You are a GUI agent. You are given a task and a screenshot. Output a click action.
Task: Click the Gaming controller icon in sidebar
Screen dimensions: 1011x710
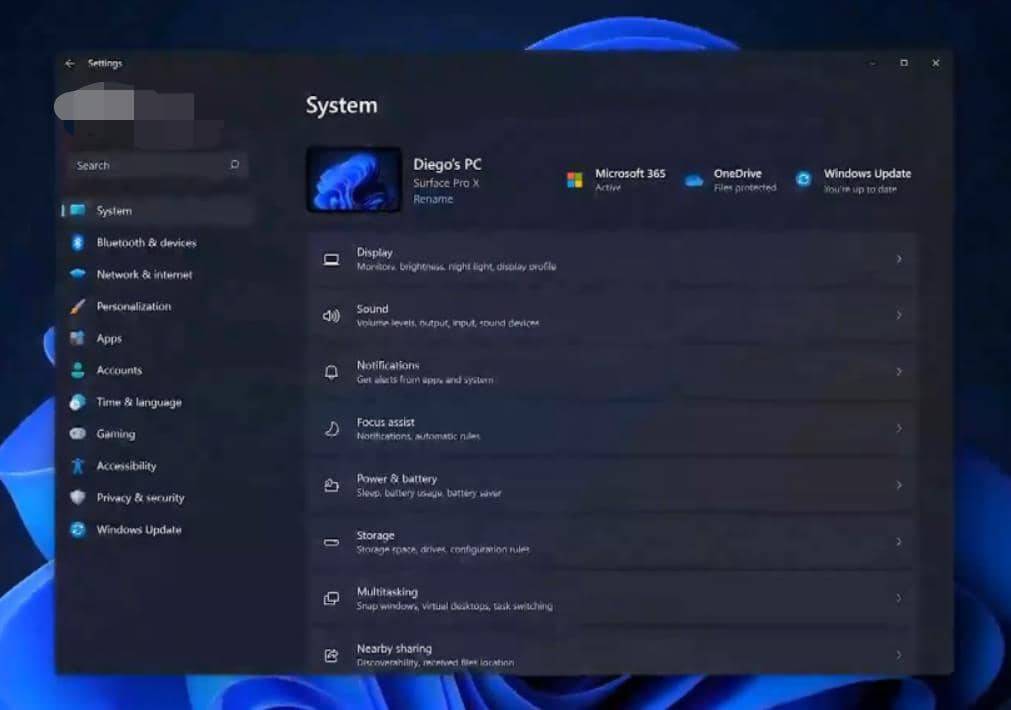[77, 434]
